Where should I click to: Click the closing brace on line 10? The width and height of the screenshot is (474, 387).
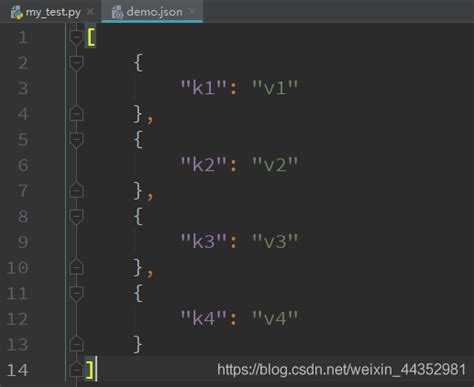pos(138,267)
